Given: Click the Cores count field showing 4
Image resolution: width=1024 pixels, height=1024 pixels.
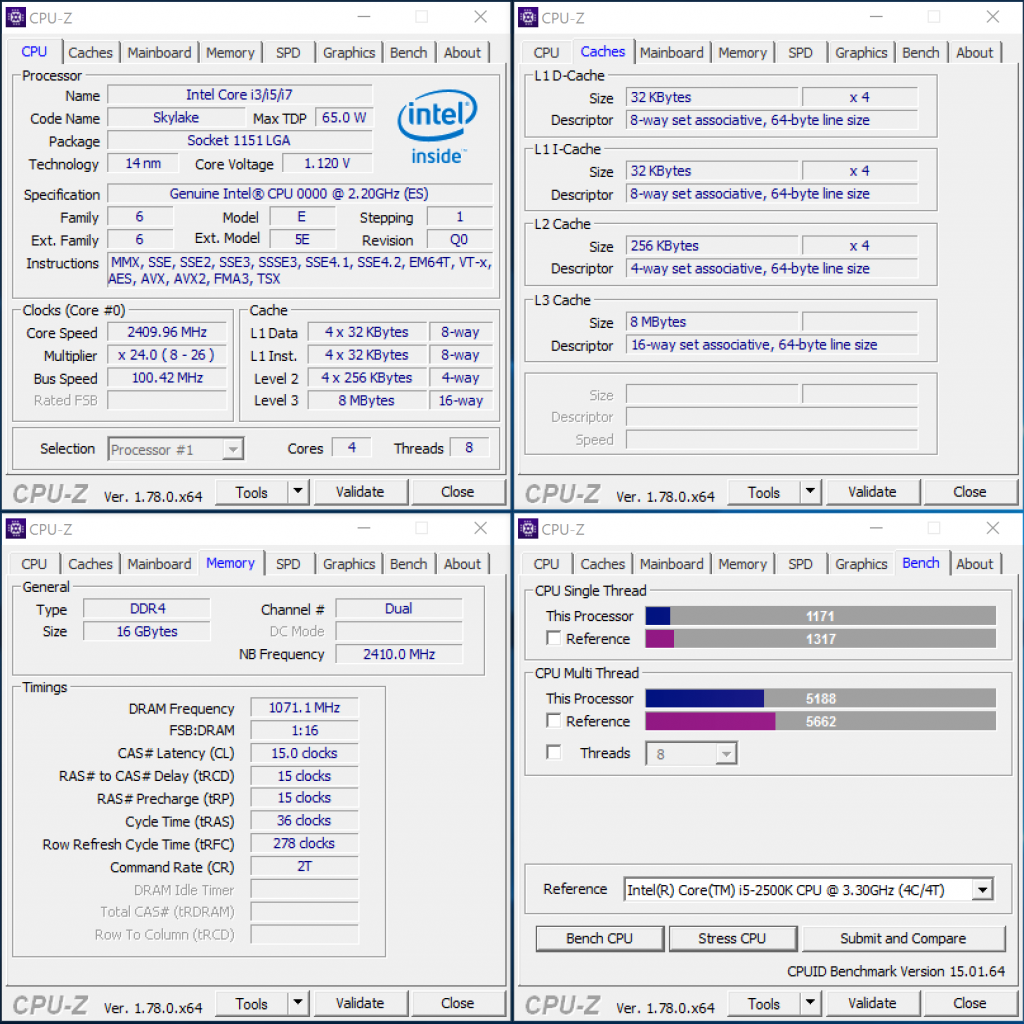Looking at the screenshot, I should tap(351, 447).
